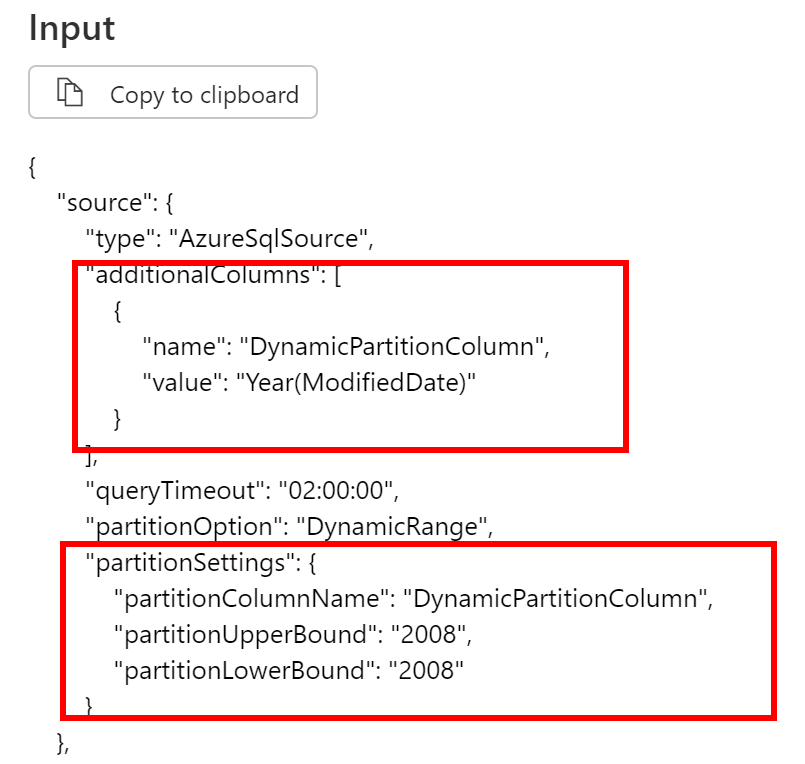805x764 pixels.
Task: Click the Copy to clipboard button
Action: [173, 92]
